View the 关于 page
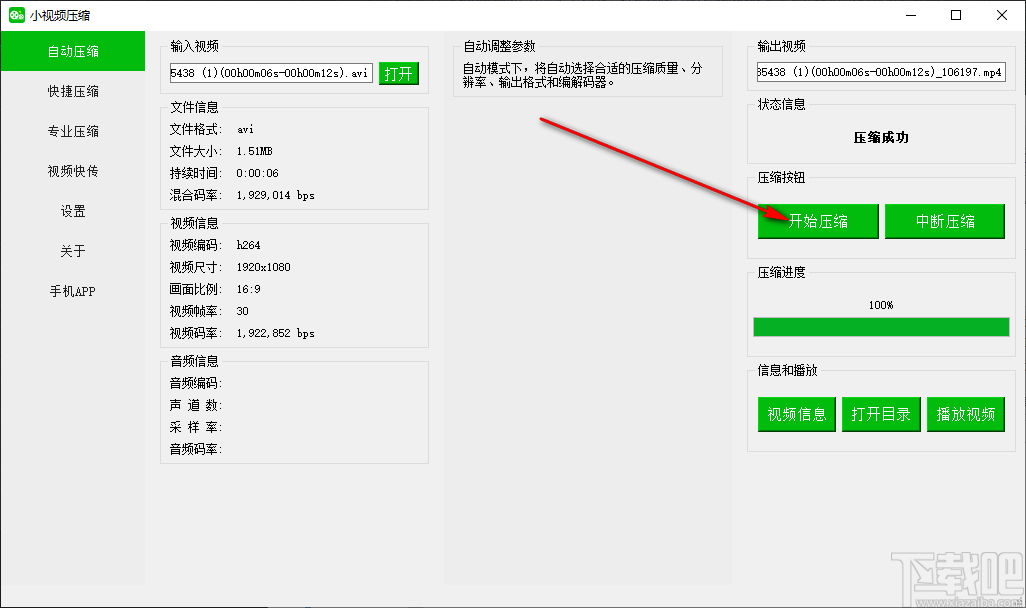The image size is (1026, 608). tap(73, 251)
